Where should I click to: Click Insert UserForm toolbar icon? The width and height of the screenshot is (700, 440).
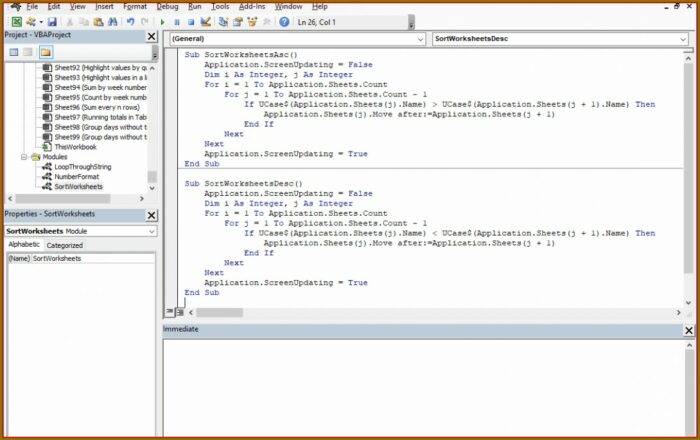point(31,22)
